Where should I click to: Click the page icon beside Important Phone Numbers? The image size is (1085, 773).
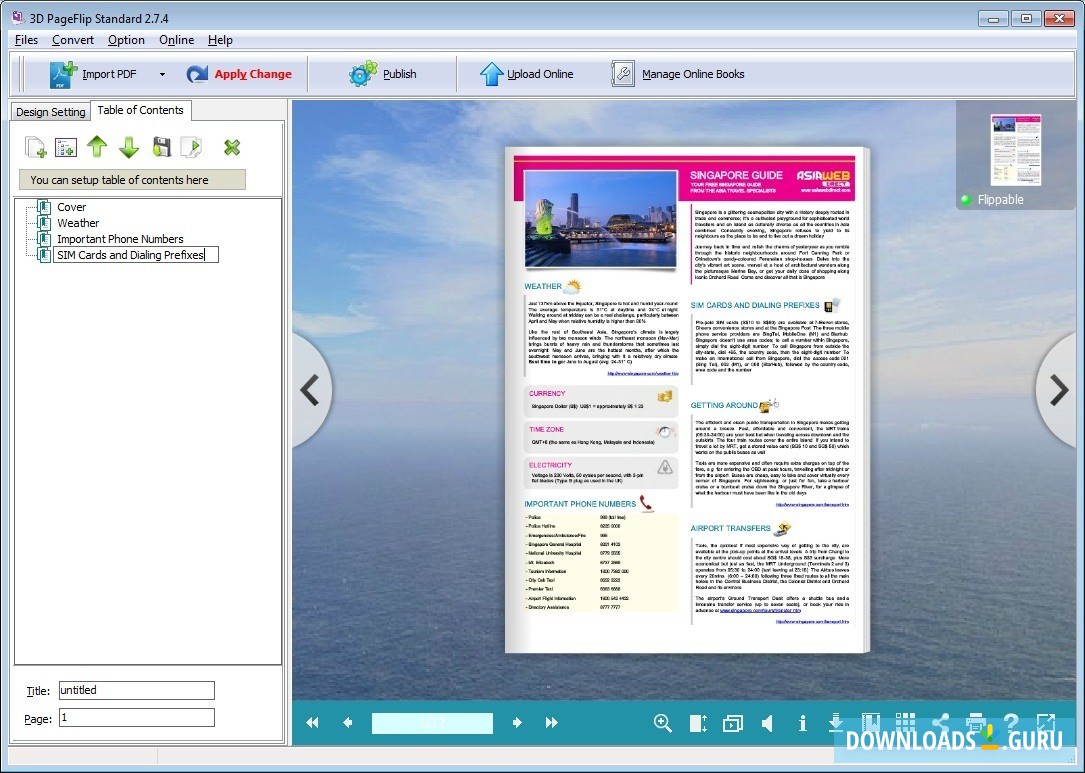tap(44, 239)
